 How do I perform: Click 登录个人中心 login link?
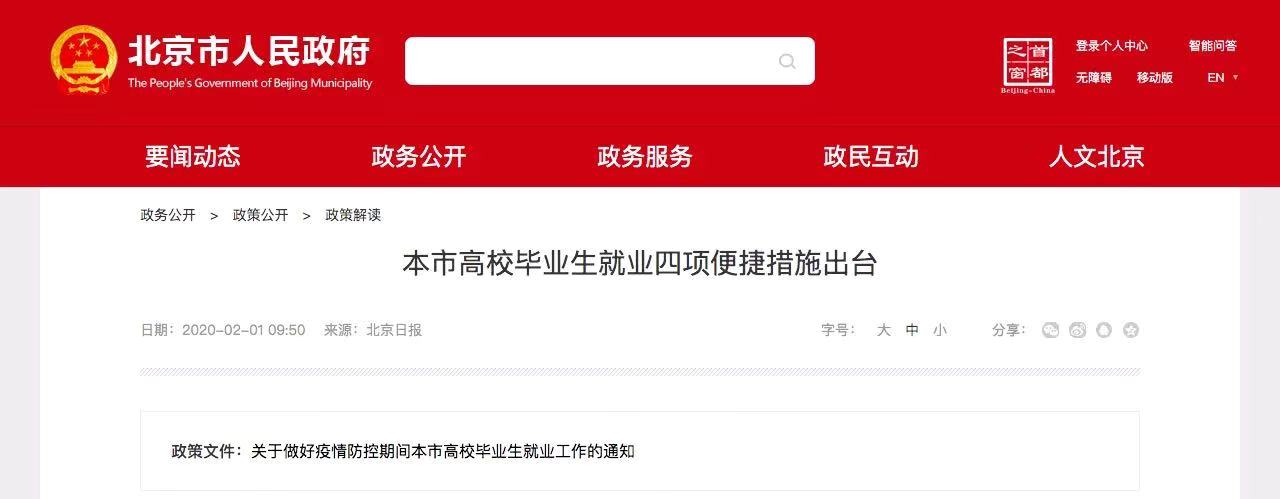tap(1112, 46)
